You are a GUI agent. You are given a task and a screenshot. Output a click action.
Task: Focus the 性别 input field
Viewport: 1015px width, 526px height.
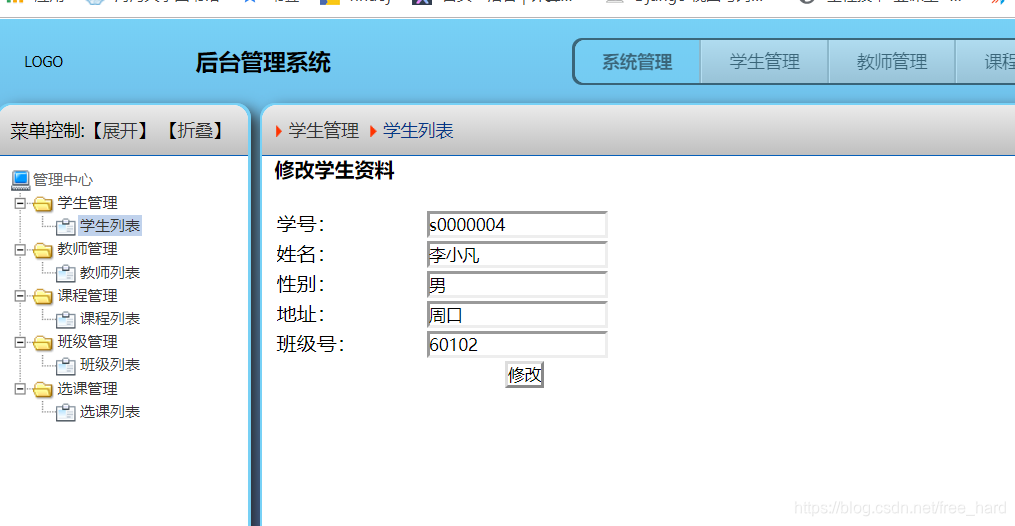pyautogui.click(x=517, y=285)
